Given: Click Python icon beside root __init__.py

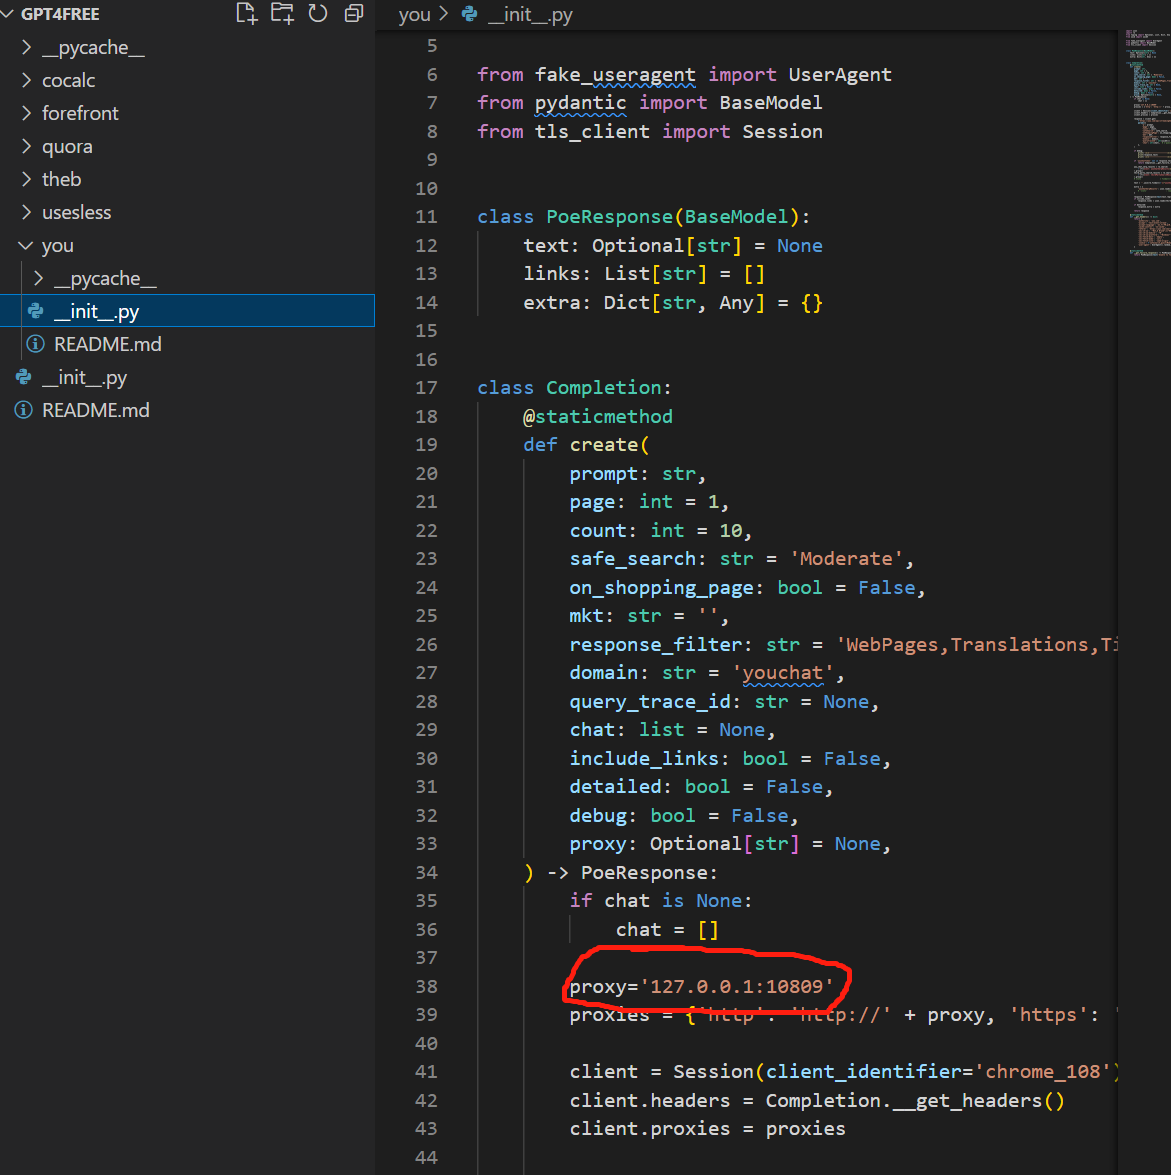Looking at the screenshot, I should point(24,377).
